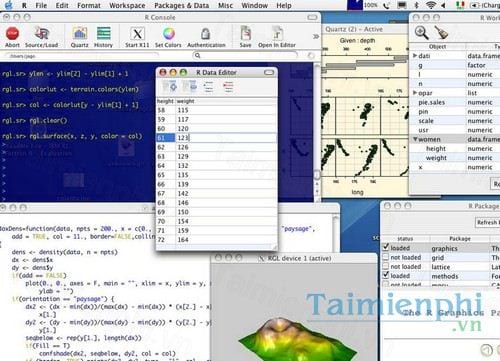Select the pie.sales row in Workspace
The height and width of the screenshot is (361, 500).
455,102
